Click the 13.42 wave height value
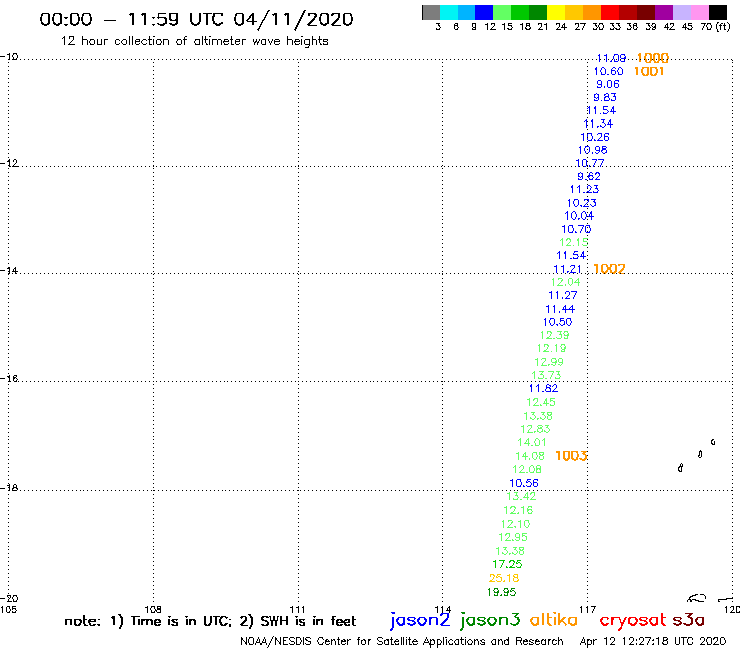740x650 pixels. (x=521, y=496)
